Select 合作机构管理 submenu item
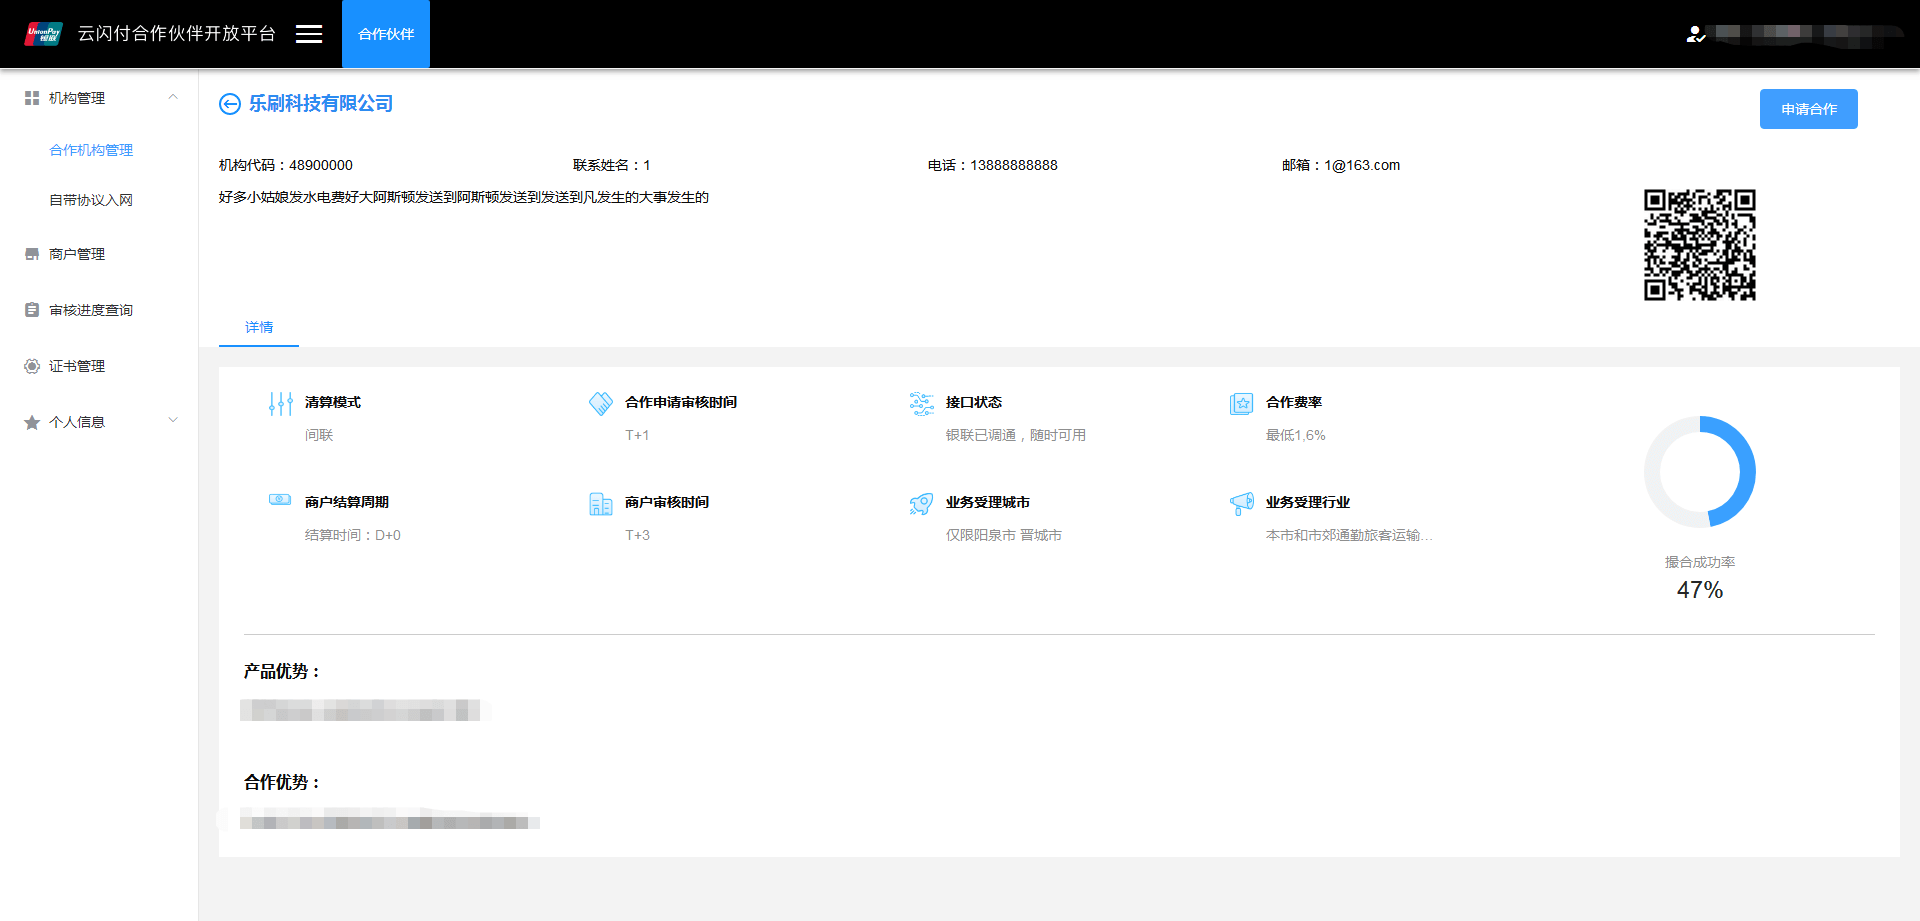 click(x=91, y=150)
